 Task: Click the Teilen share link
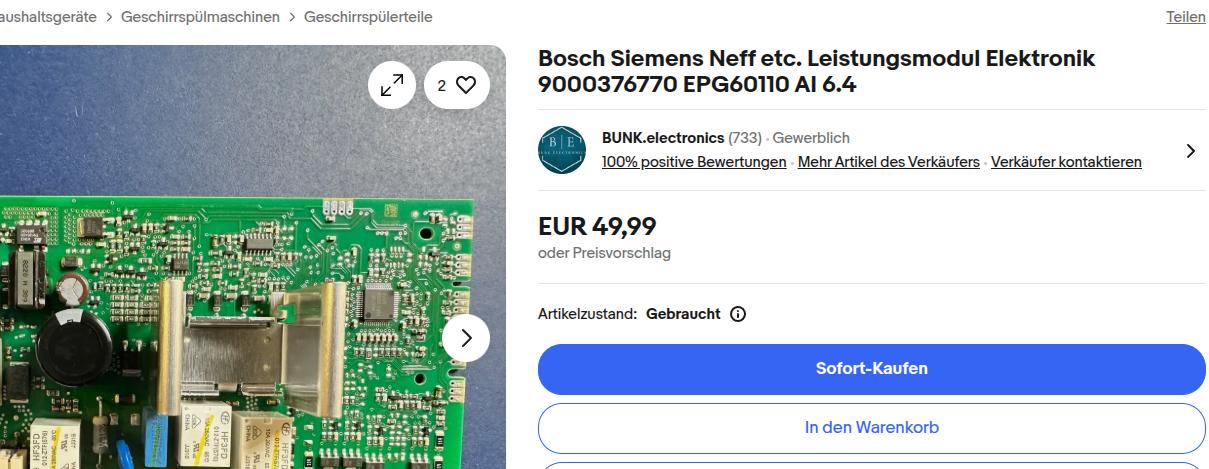click(x=1185, y=17)
